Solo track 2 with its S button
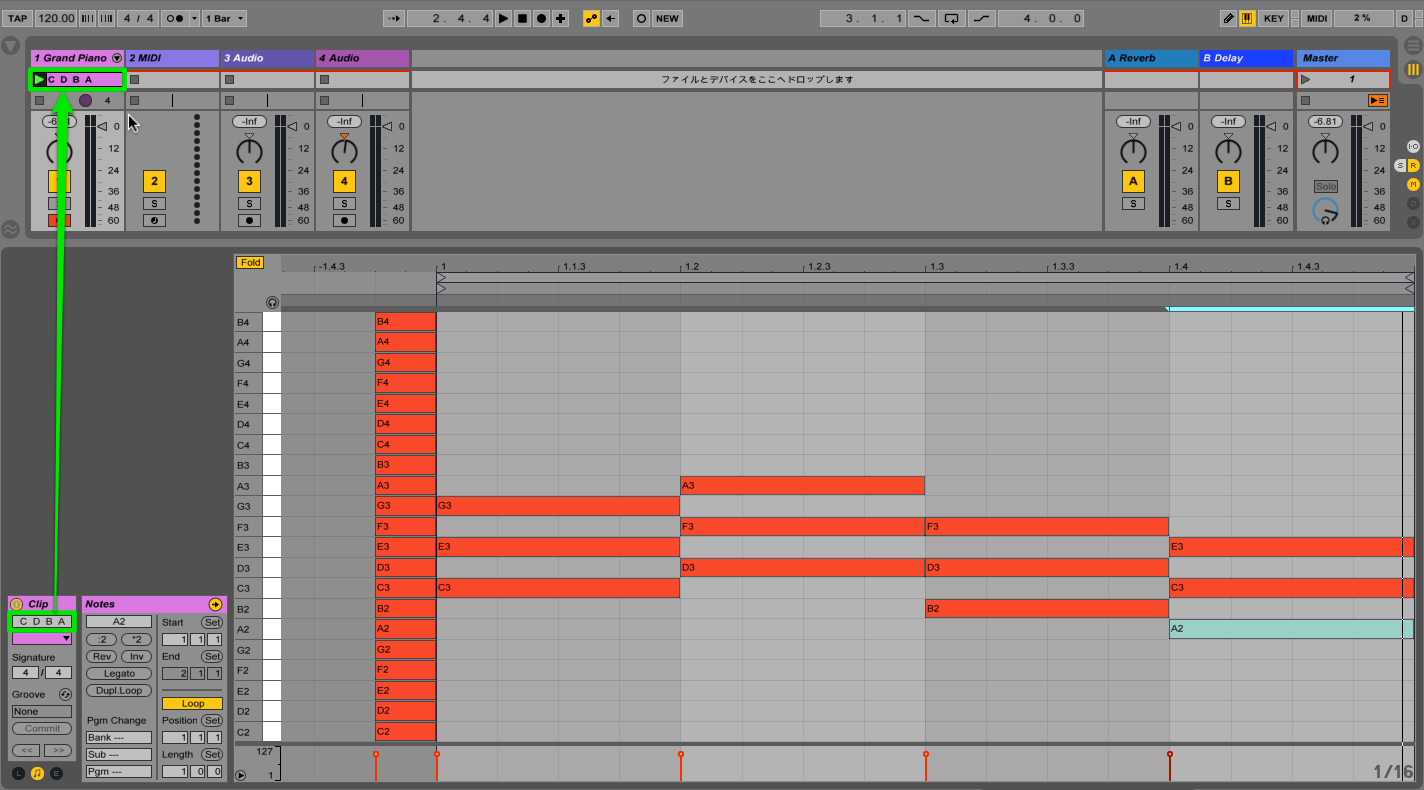1424x790 pixels. click(154, 204)
